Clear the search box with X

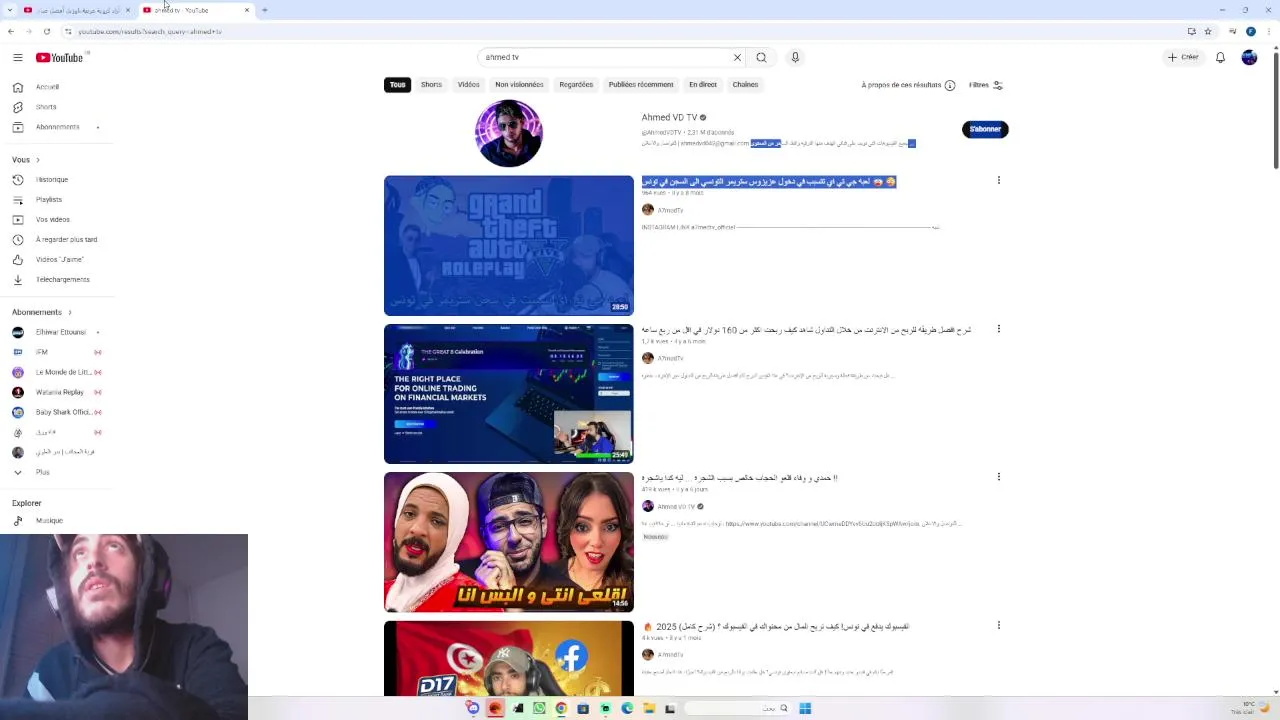[x=738, y=57]
